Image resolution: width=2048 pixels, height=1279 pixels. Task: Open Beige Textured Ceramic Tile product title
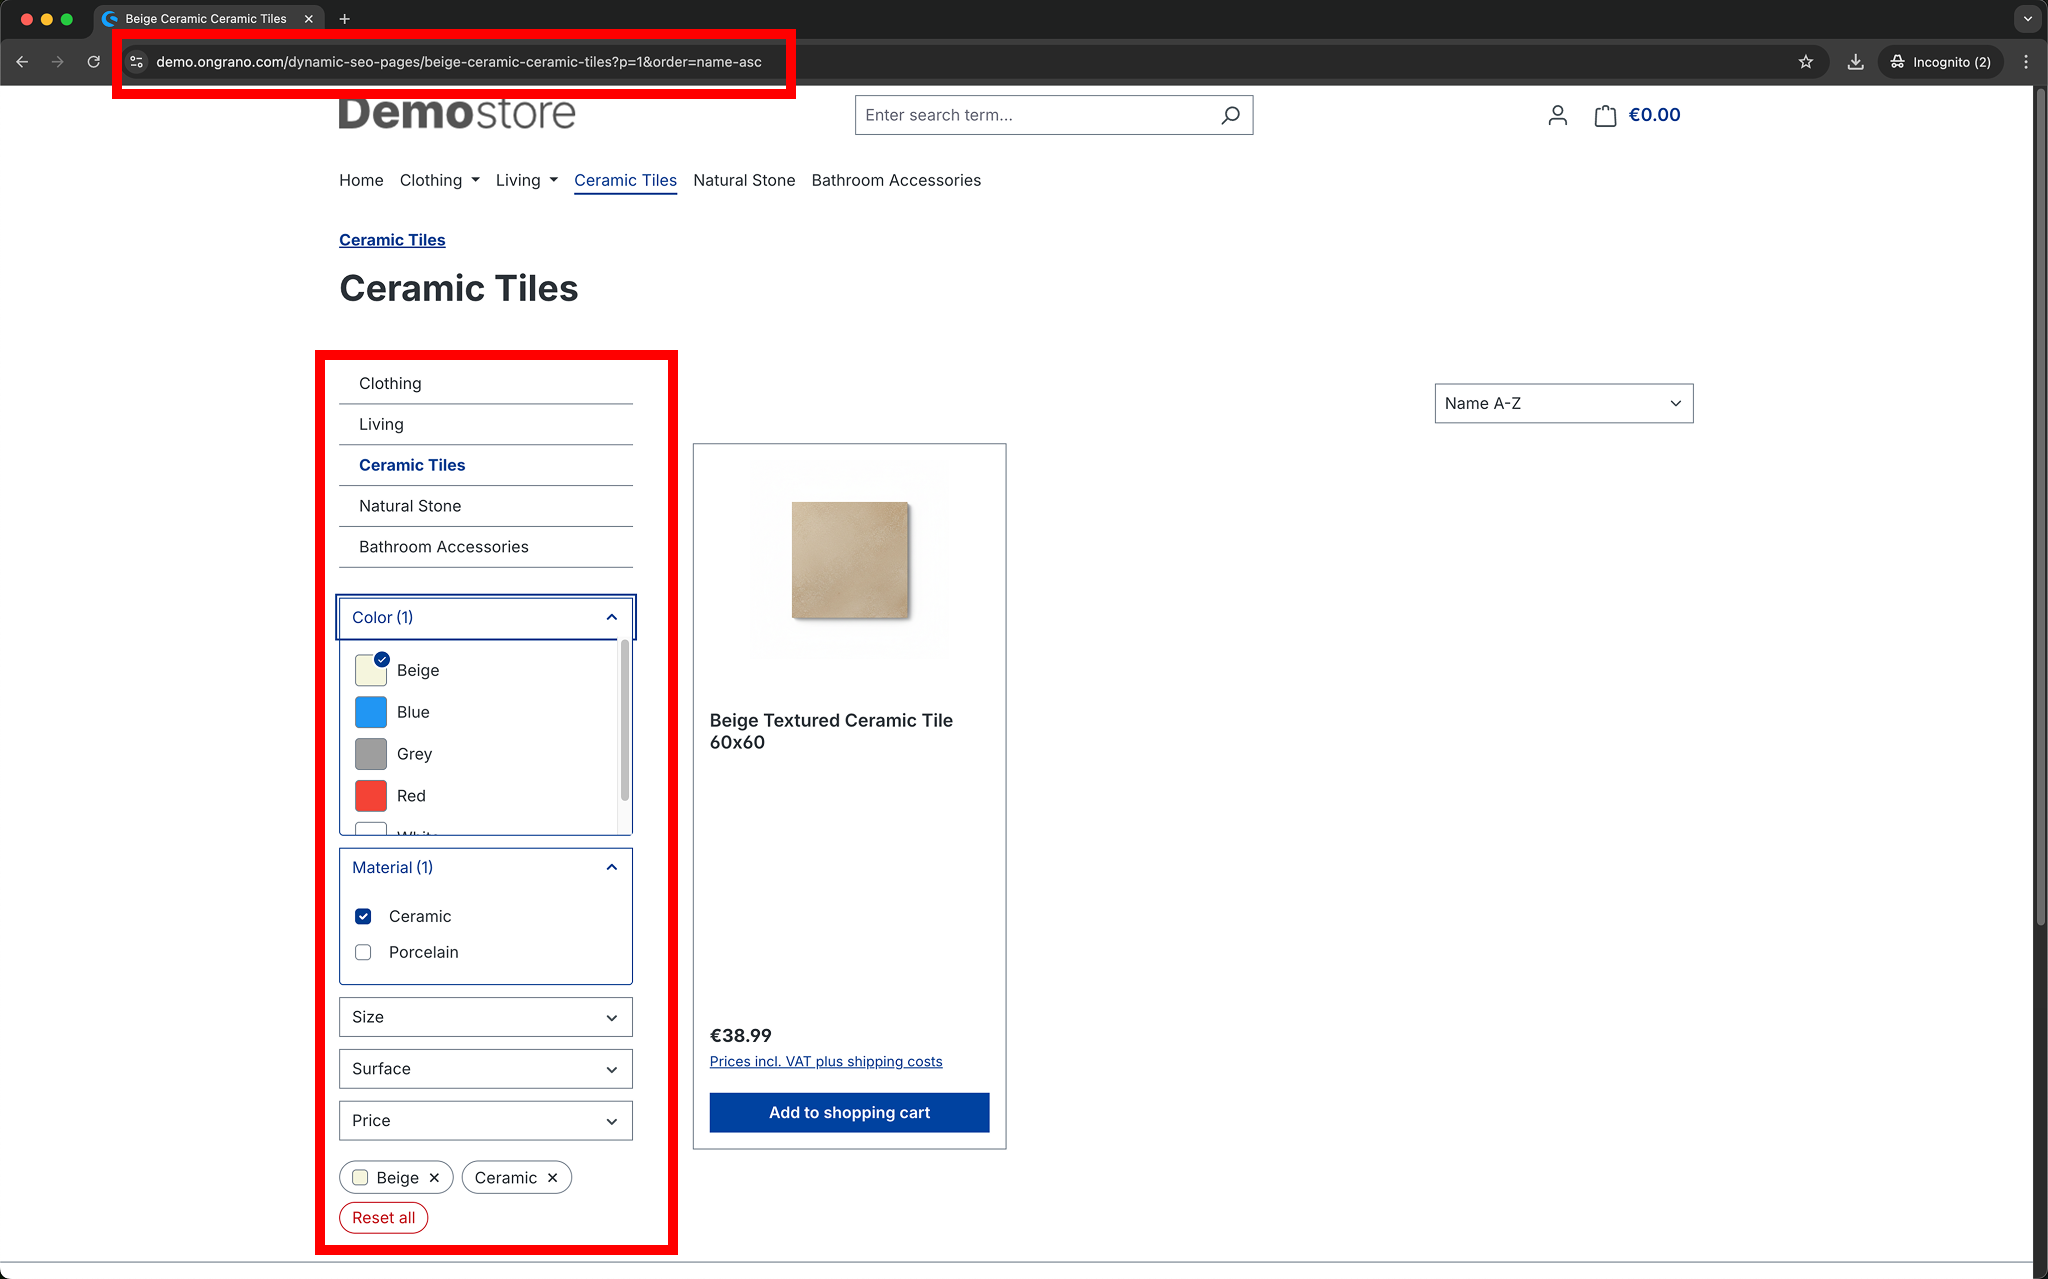point(831,731)
